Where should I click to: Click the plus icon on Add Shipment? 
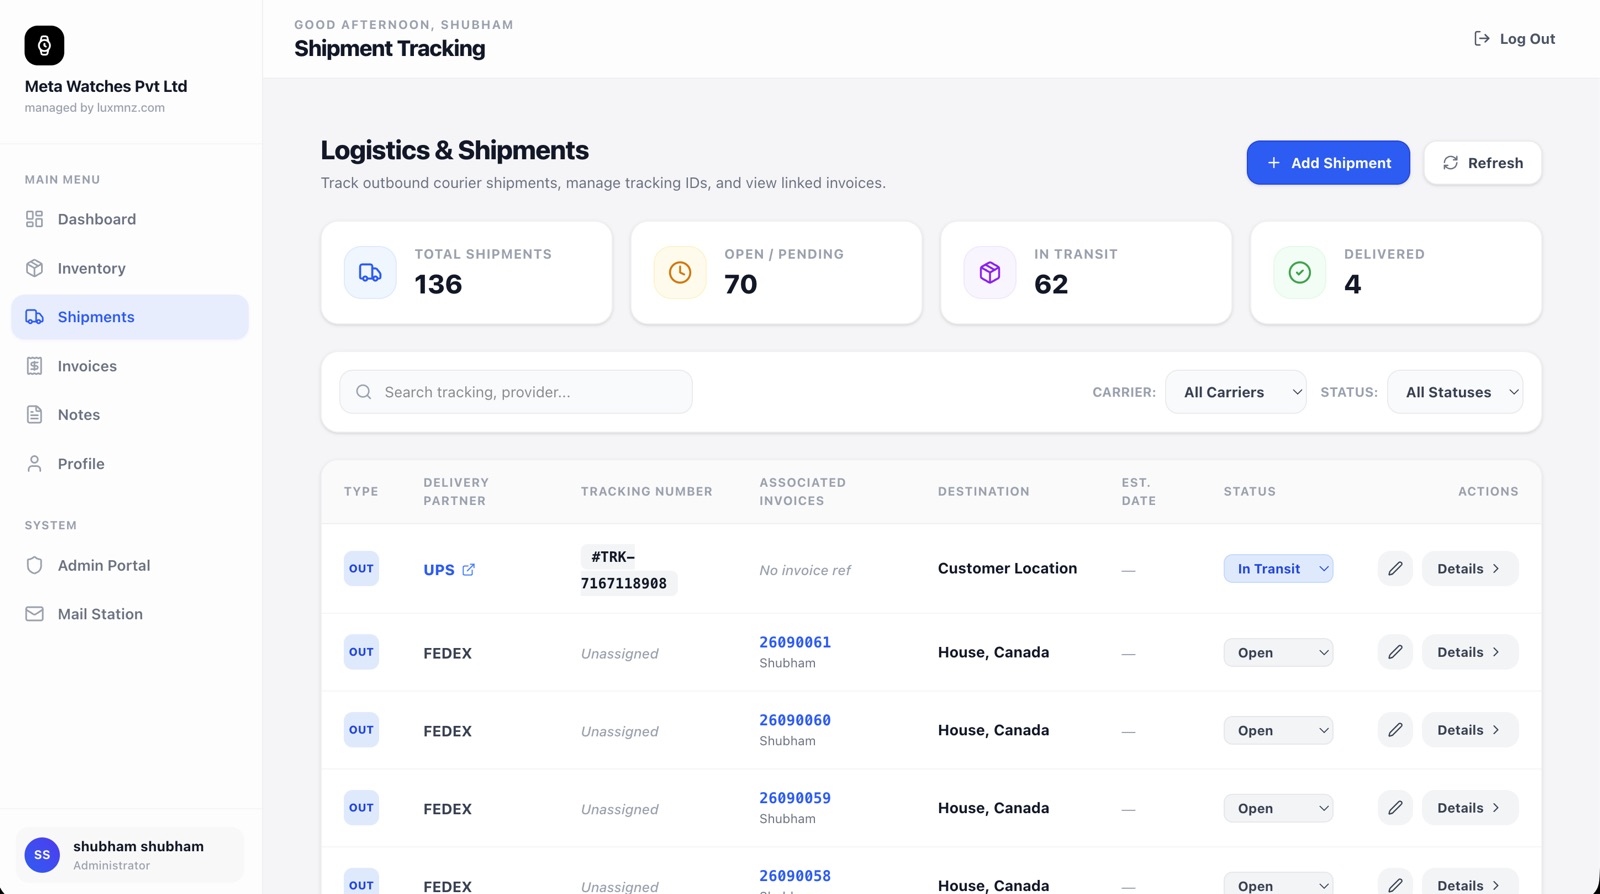1274,163
